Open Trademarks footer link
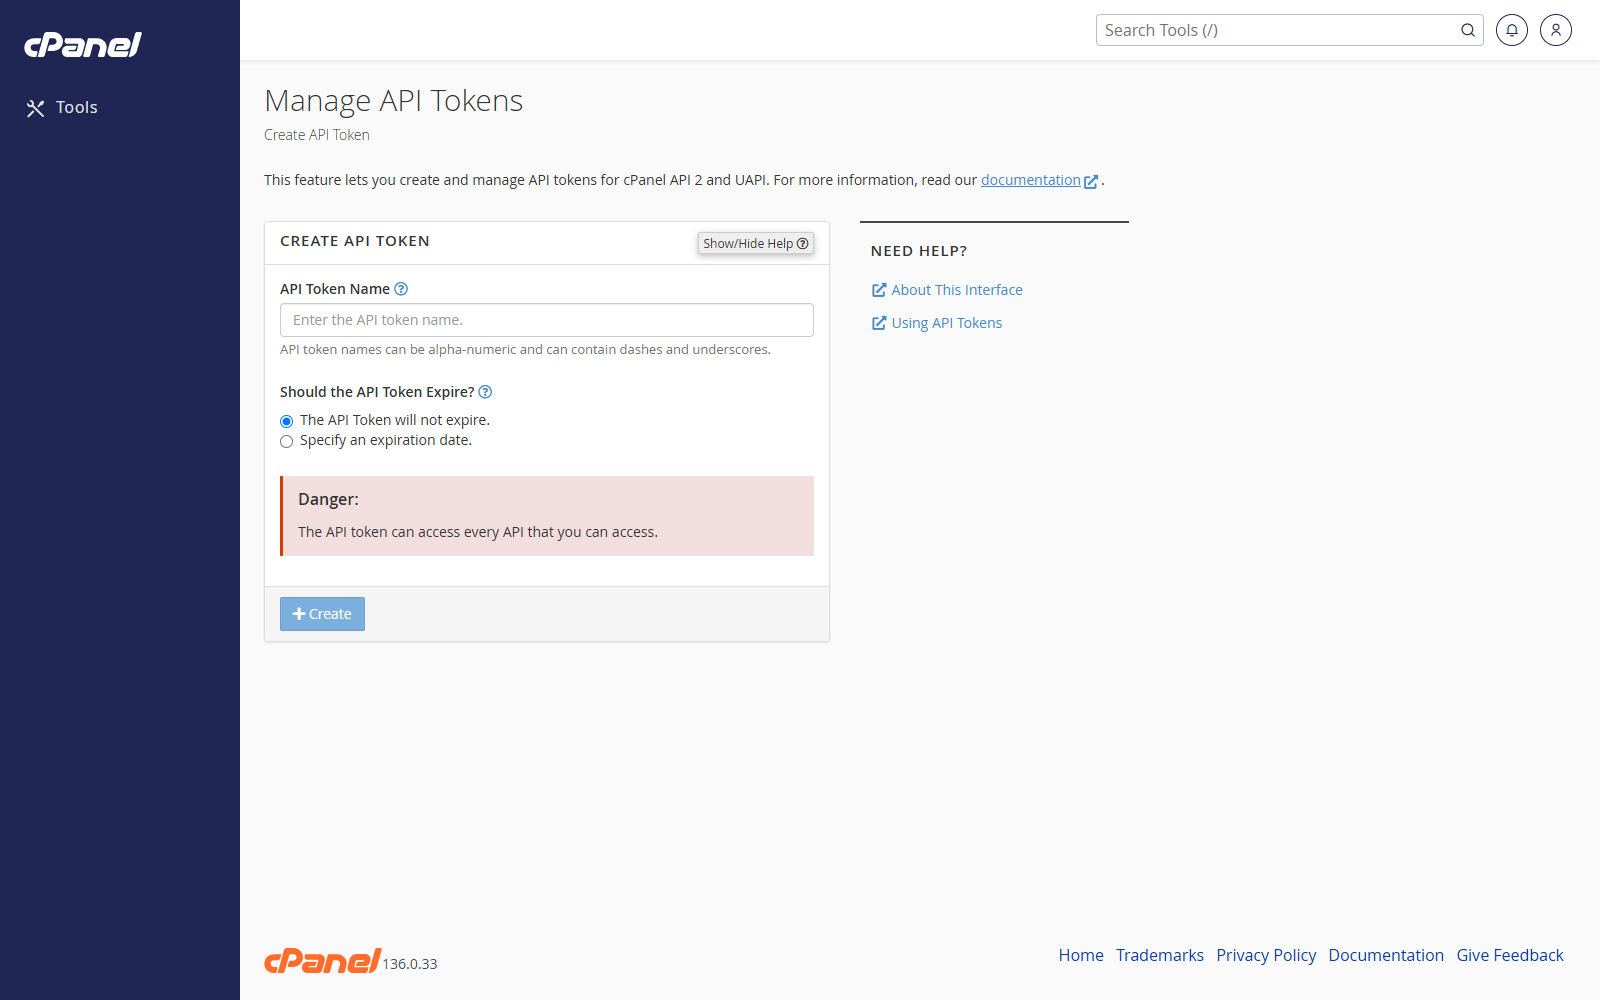The width and height of the screenshot is (1600, 1000). (x=1160, y=955)
